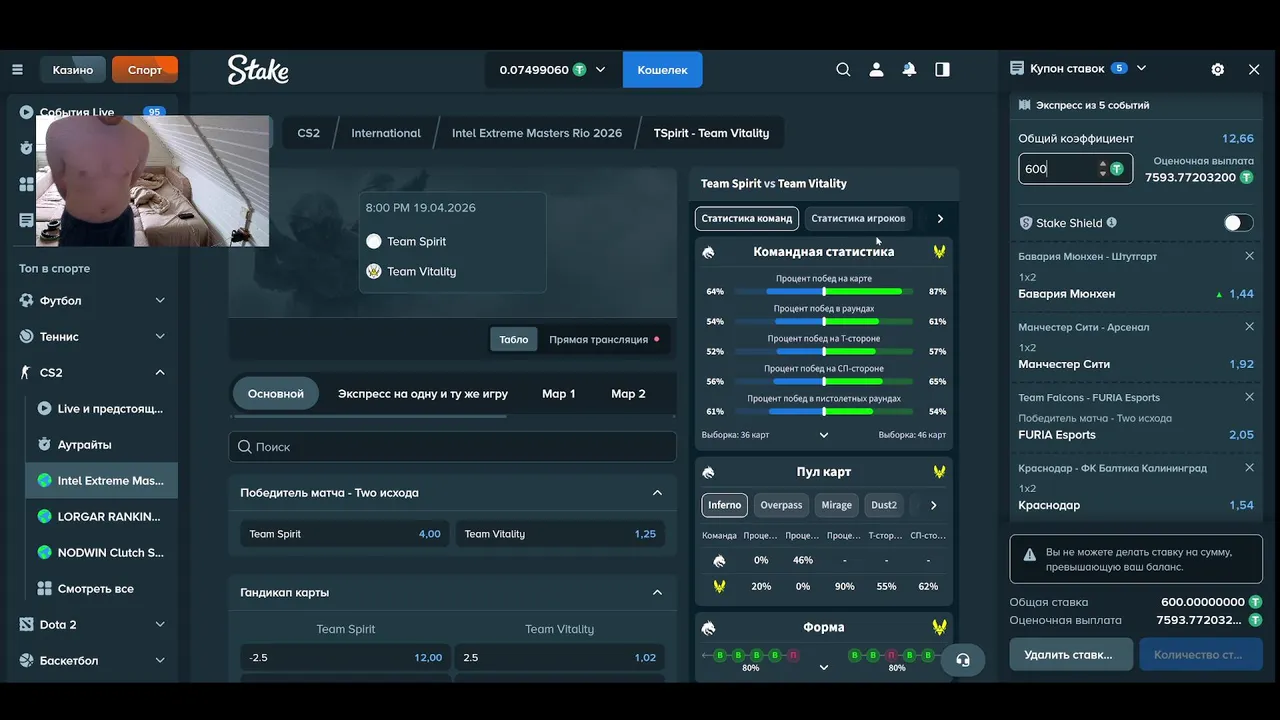Open balance currency dropdown
Viewport: 1280px width, 720px height.
[x=600, y=70]
